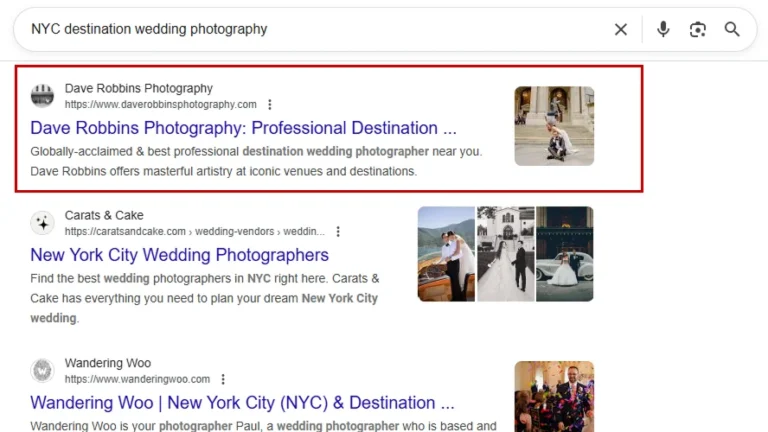This screenshot has height=432, width=768.
Task: Click the Carats & Cake site name
Action: 104,215
